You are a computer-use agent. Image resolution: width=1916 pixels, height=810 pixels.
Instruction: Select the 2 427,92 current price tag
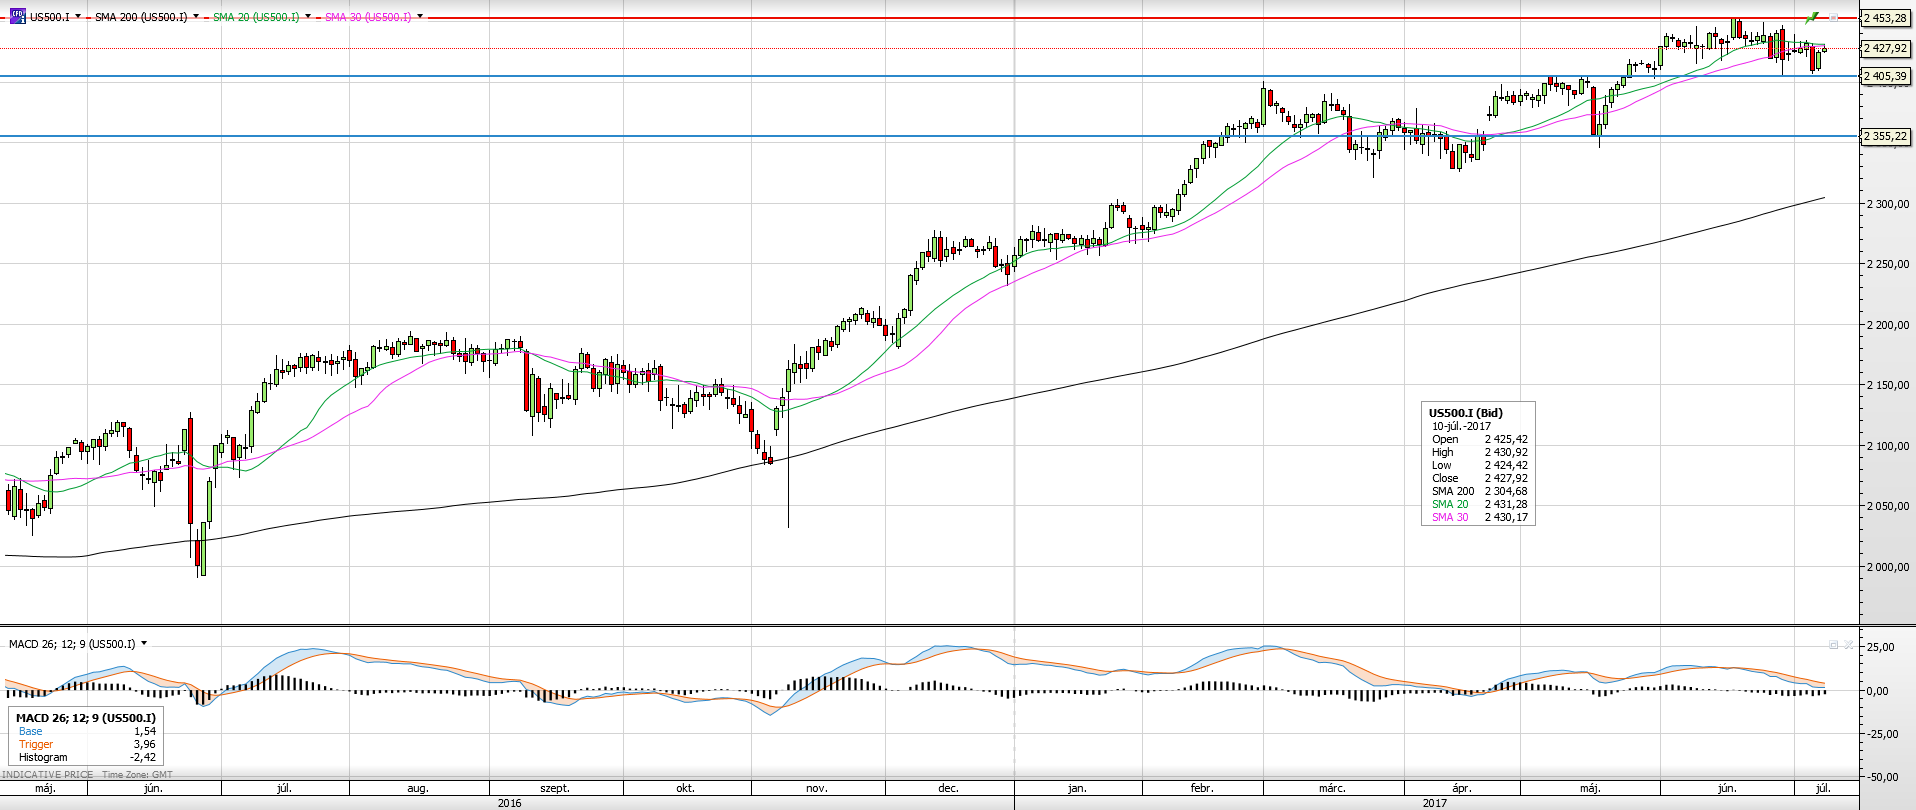(1885, 48)
